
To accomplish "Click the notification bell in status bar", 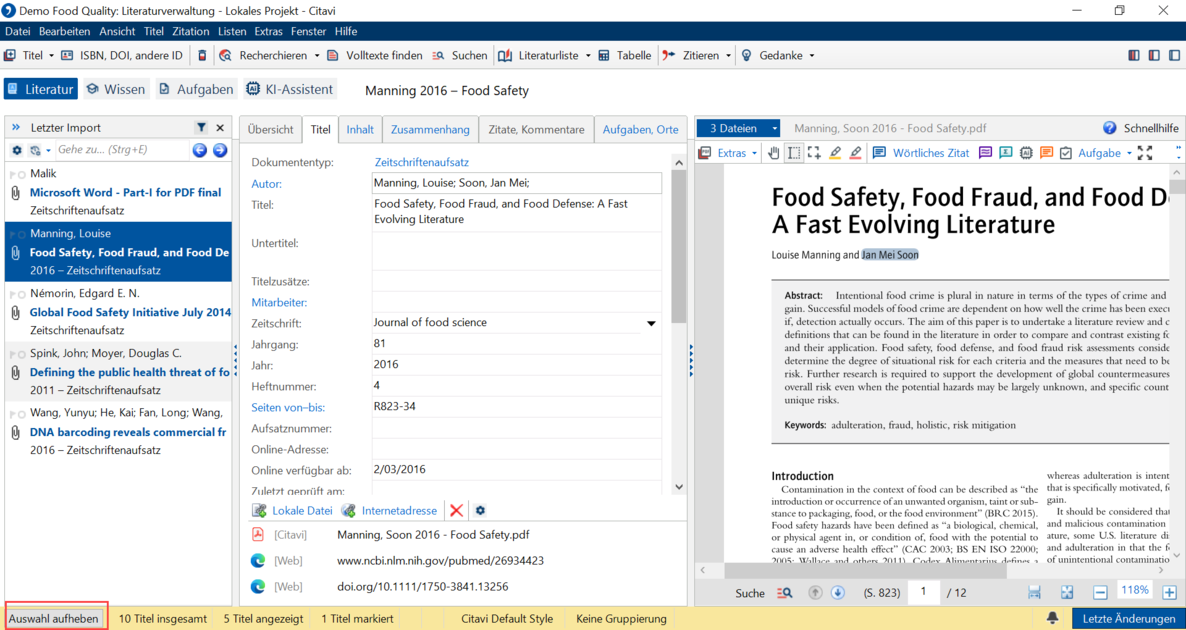I will coord(1052,618).
